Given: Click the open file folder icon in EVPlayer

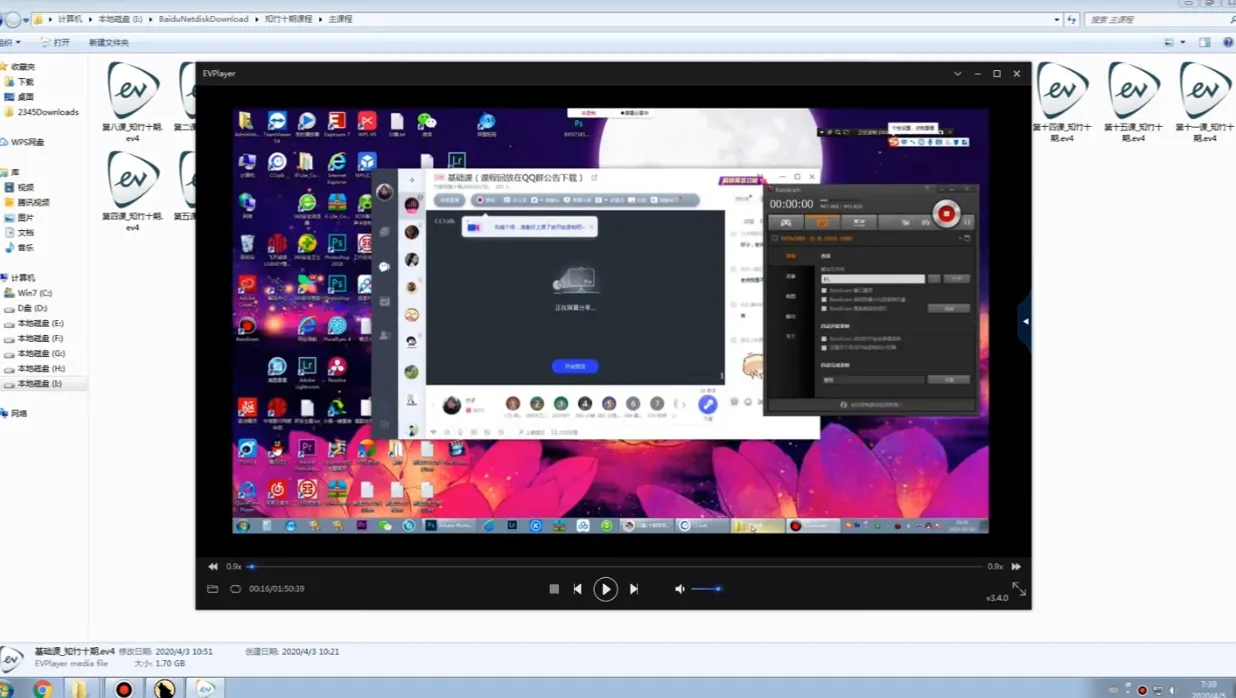Looking at the screenshot, I should (x=212, y=589).
